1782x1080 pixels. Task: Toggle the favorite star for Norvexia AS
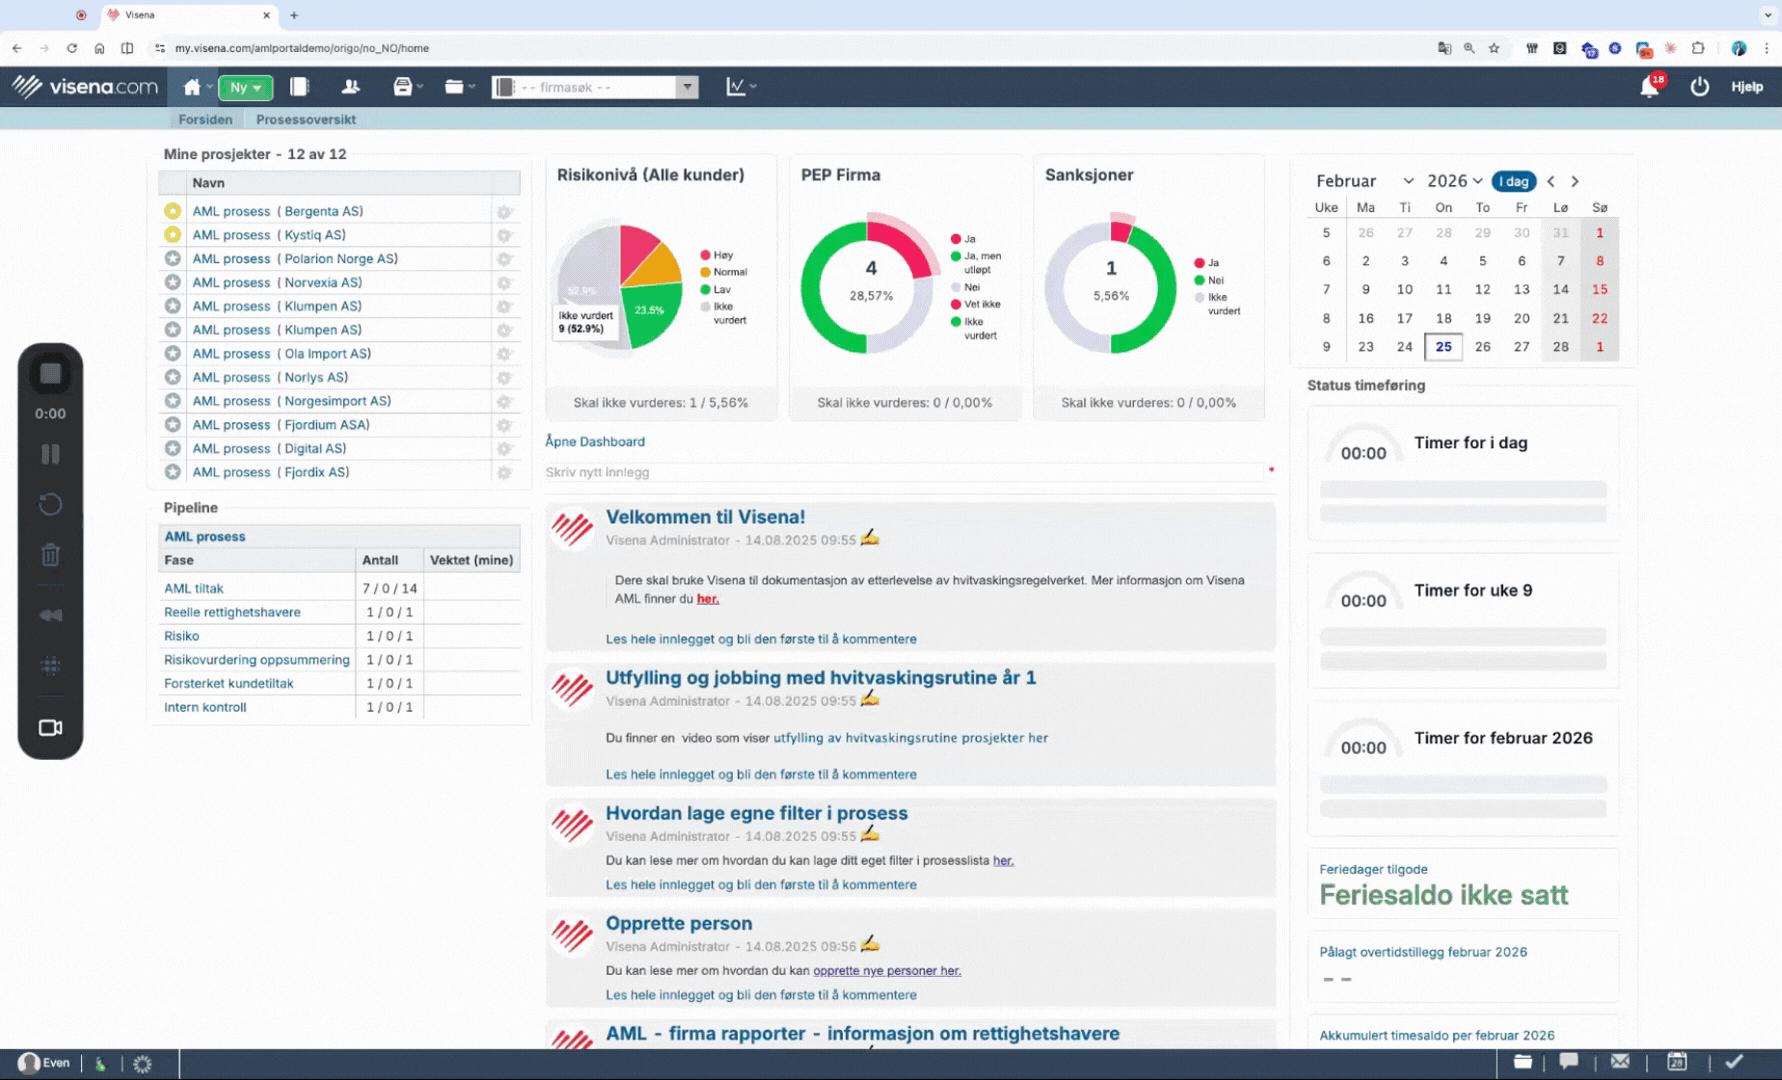tap(173, 283)
